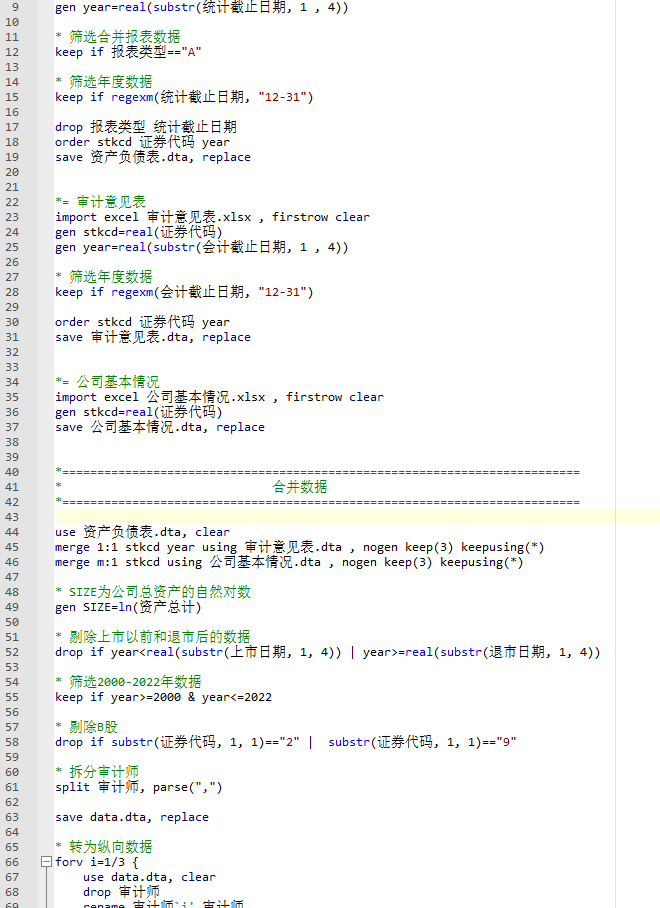Click line number 52 in the gutter
660x908 pixels.
click(13, 652)
